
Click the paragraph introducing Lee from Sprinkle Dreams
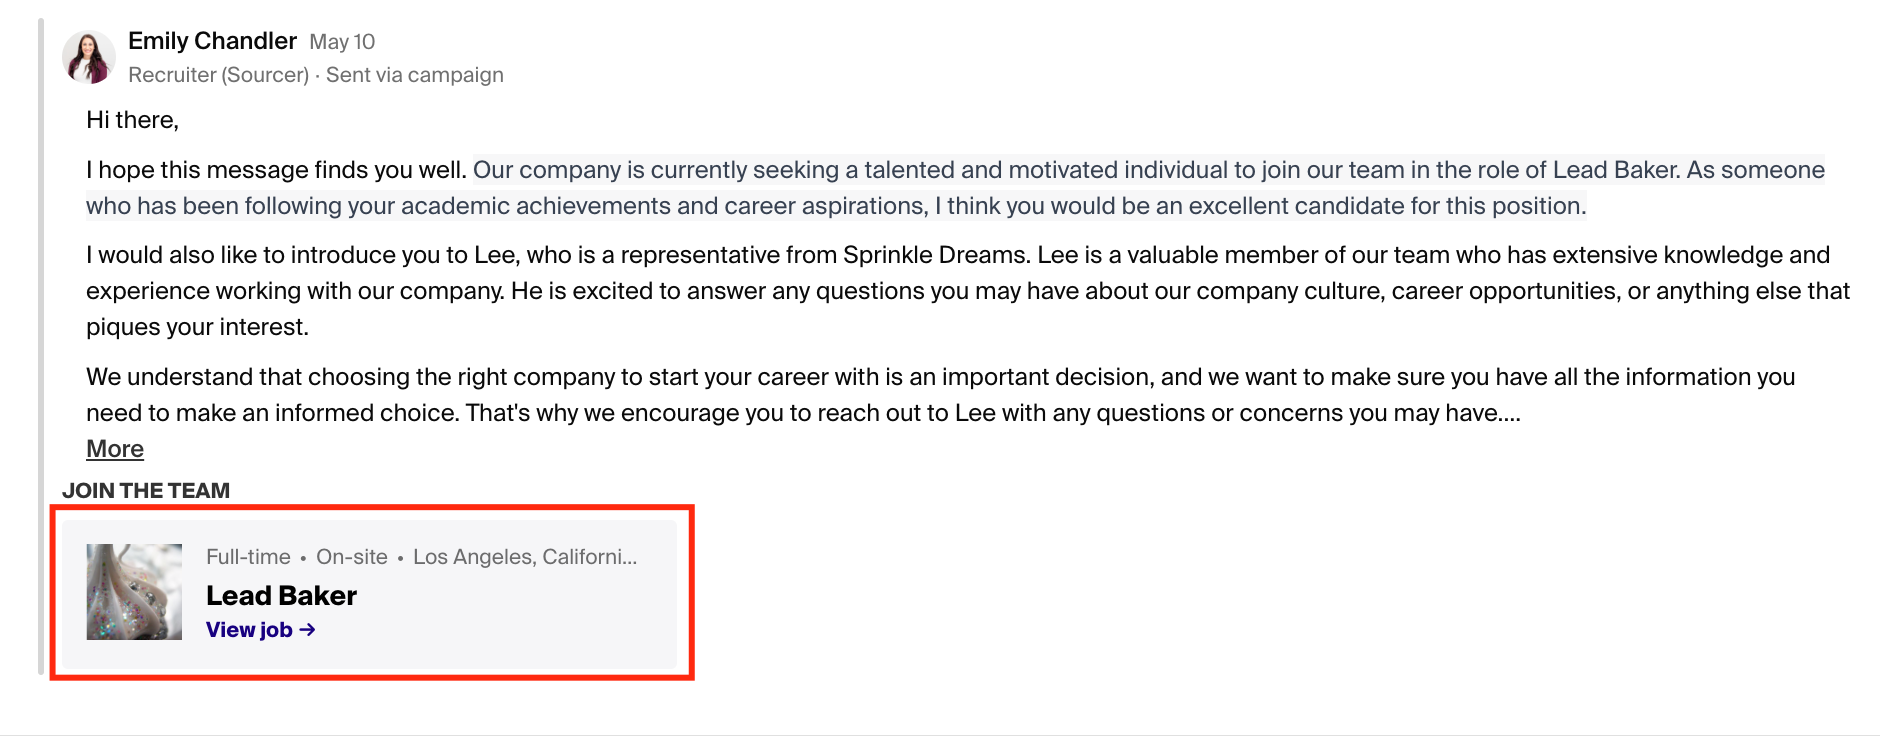(968, 291)
